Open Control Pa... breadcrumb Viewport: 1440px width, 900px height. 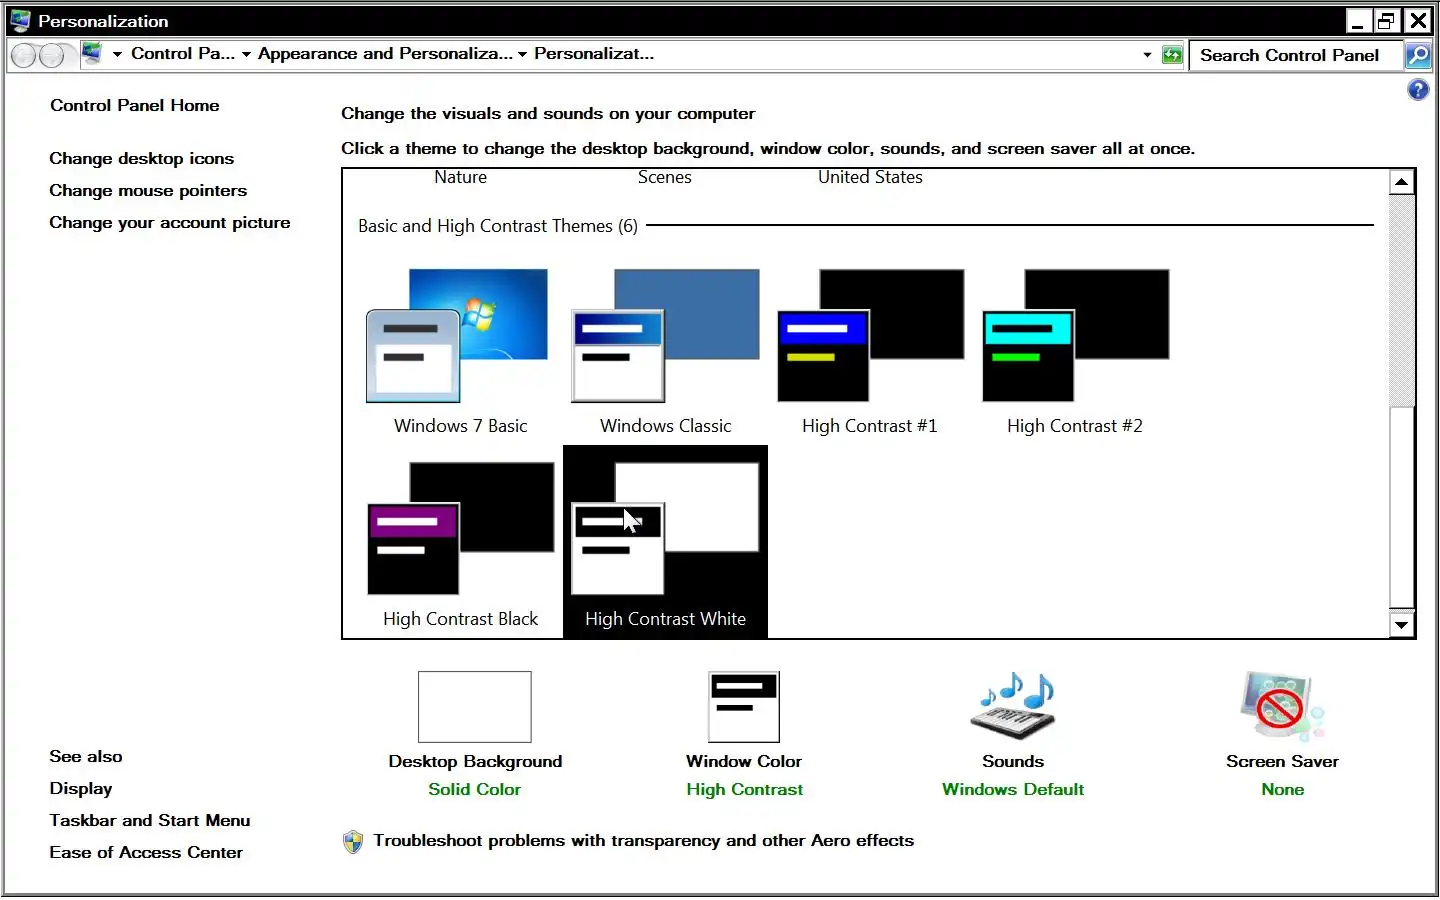click(x=183, y=54)
